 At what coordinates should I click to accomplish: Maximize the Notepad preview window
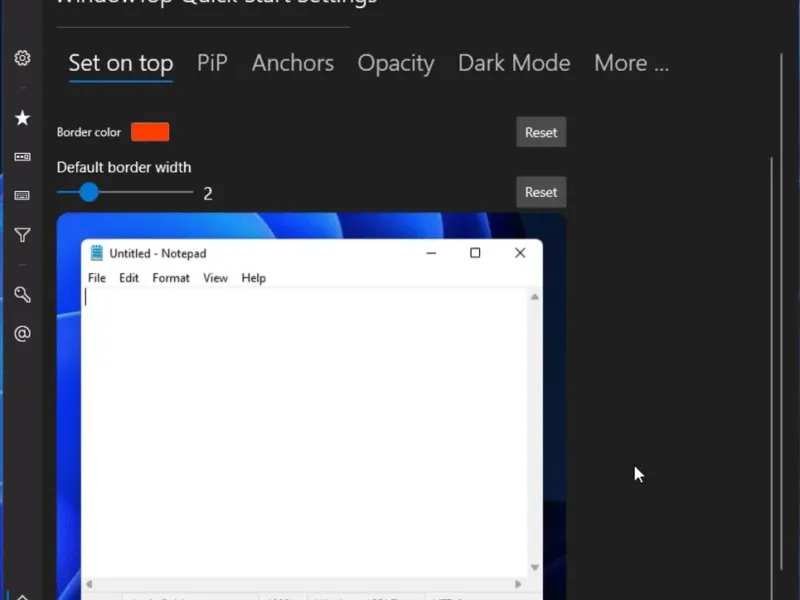point(475,253)
